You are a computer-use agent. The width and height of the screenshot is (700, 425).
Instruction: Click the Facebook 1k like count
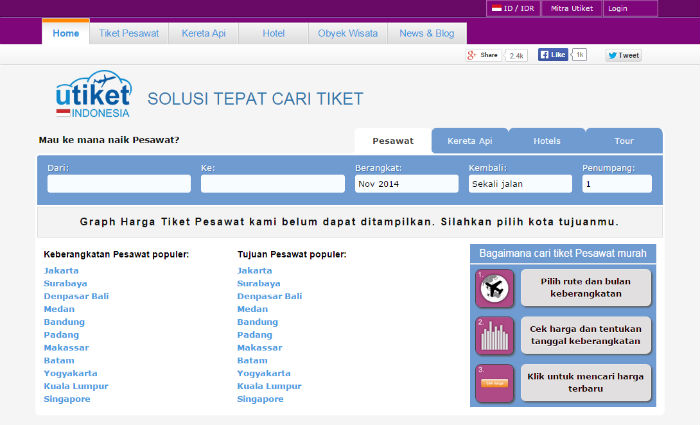[579, 54]
